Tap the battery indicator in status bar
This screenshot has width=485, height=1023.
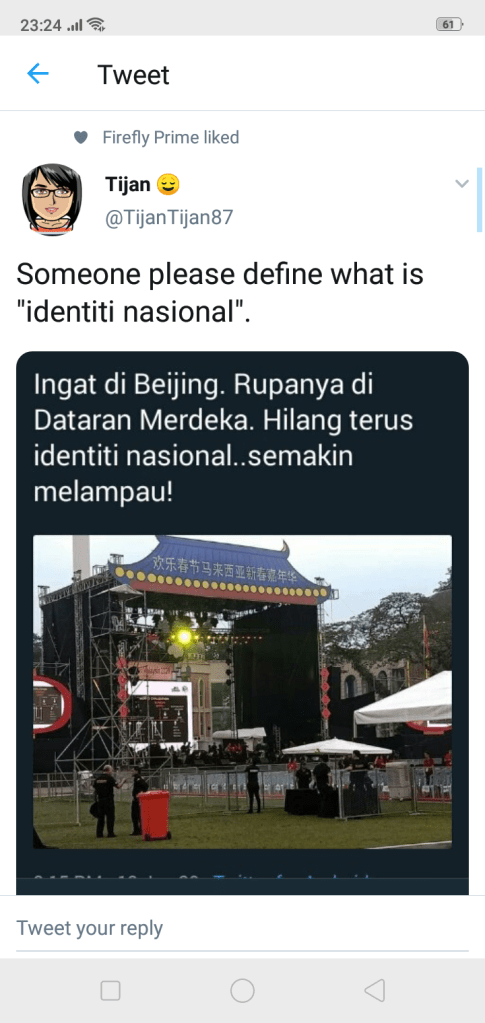[x=450, y=25]
